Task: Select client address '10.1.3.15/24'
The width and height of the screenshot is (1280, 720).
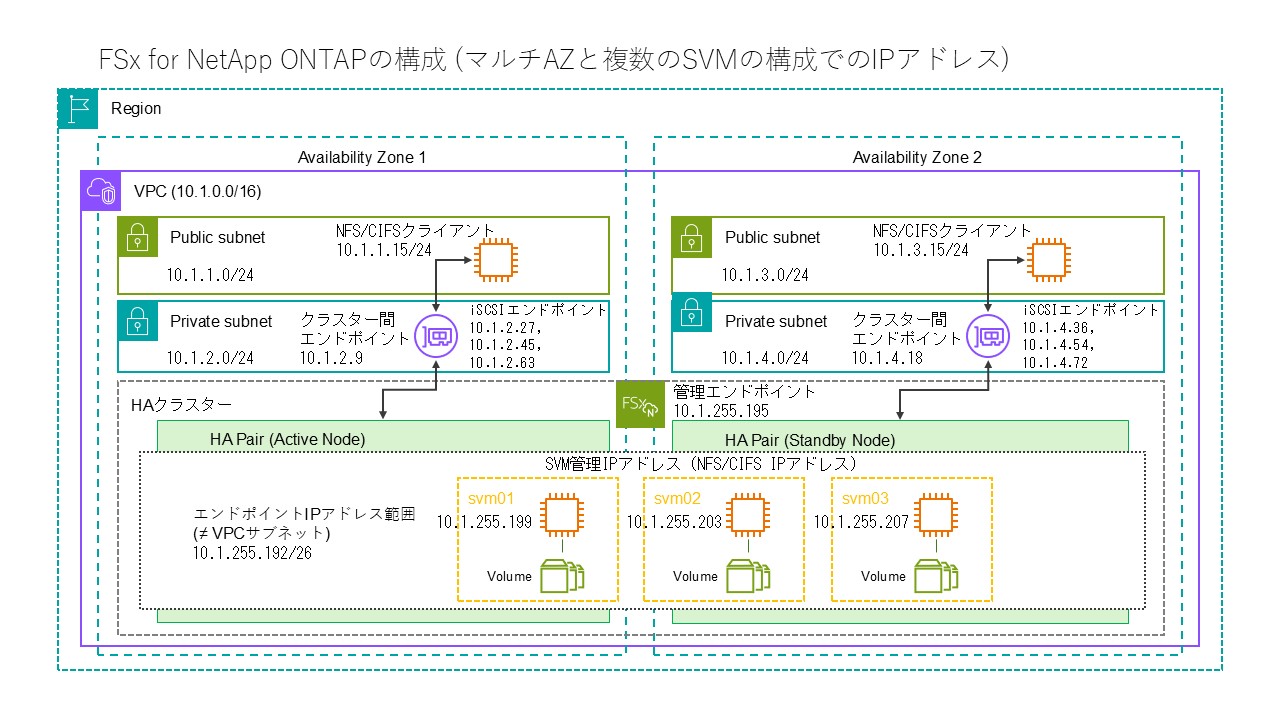Action: tap(921, 249)
